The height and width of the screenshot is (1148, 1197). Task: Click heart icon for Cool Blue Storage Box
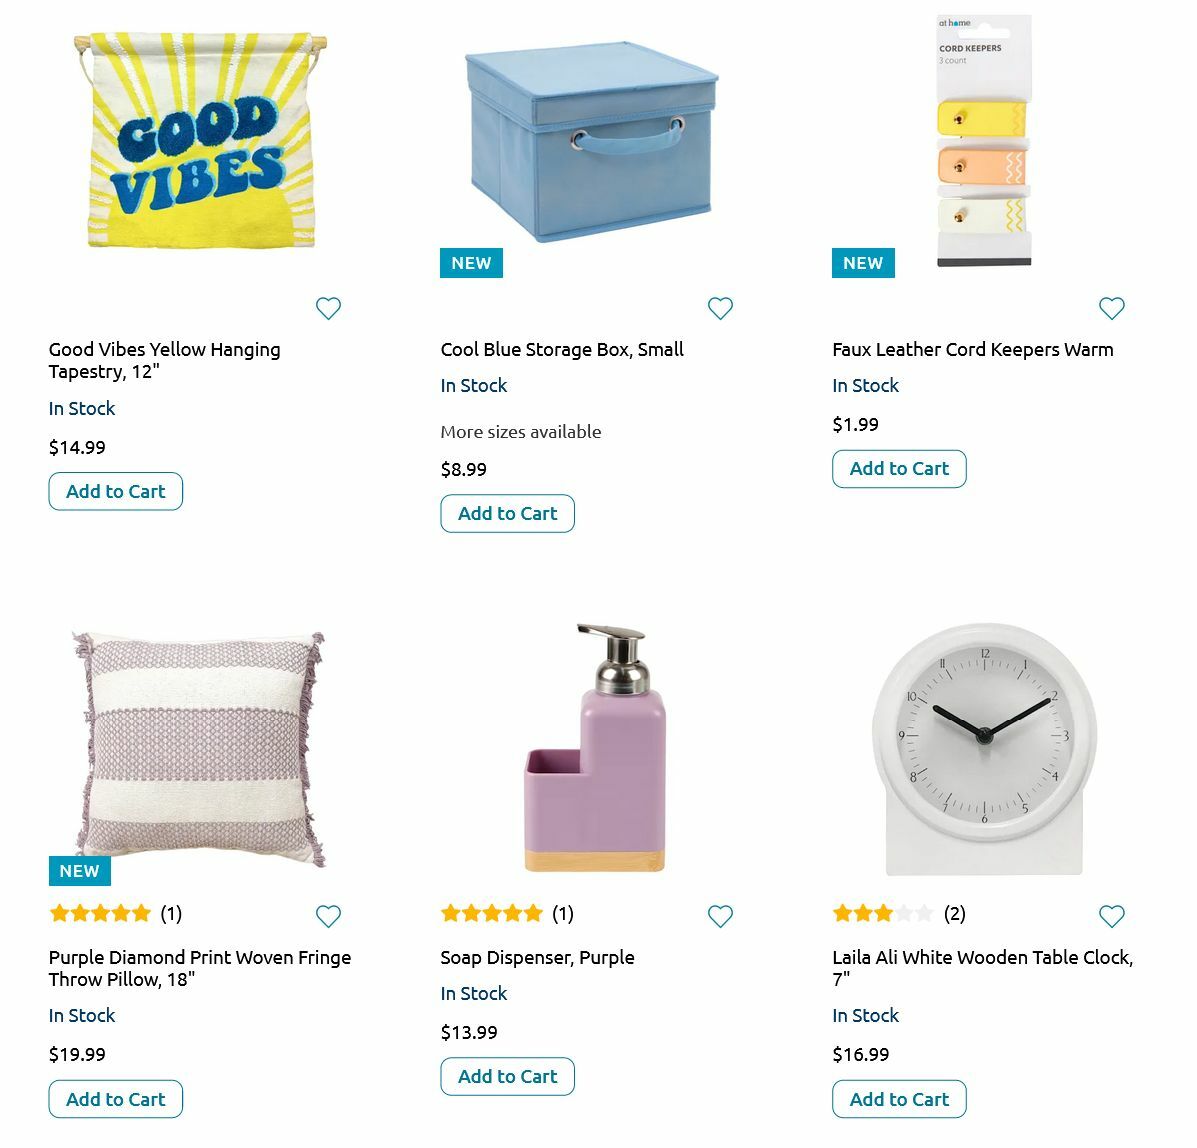coord(720,308)
